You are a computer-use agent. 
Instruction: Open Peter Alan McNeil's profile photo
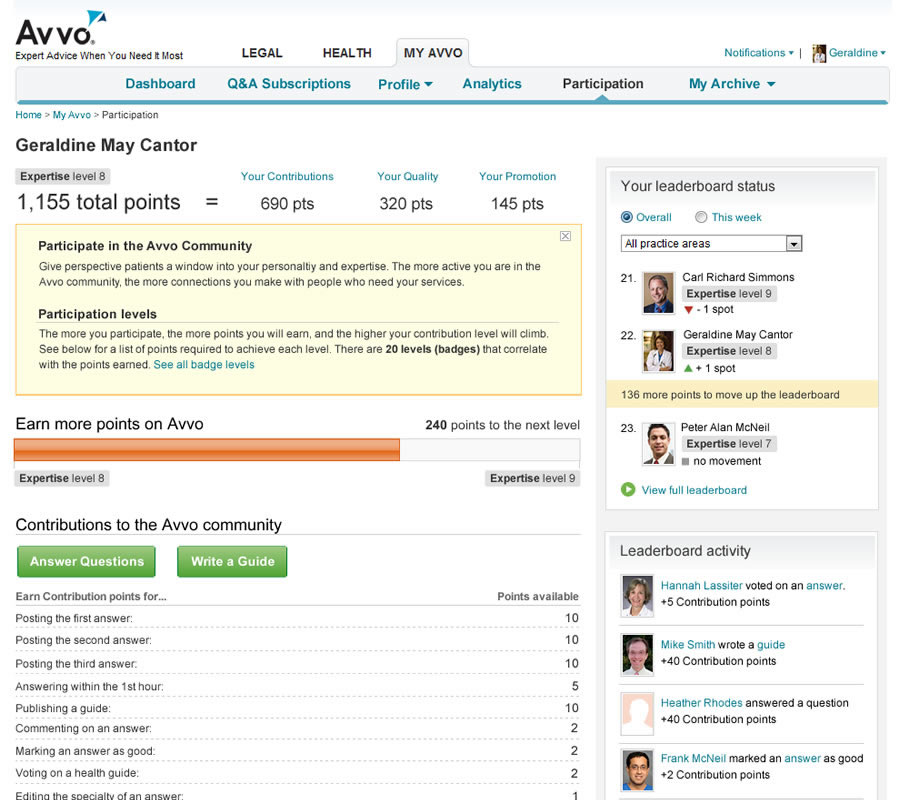point(658,444)
